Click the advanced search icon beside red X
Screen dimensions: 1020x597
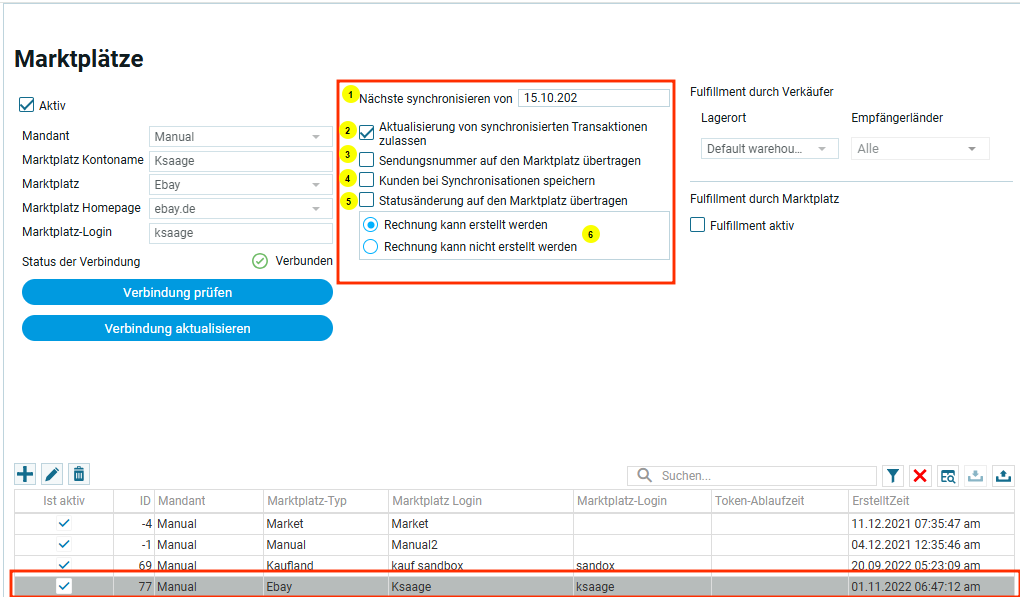click(947, 476)
